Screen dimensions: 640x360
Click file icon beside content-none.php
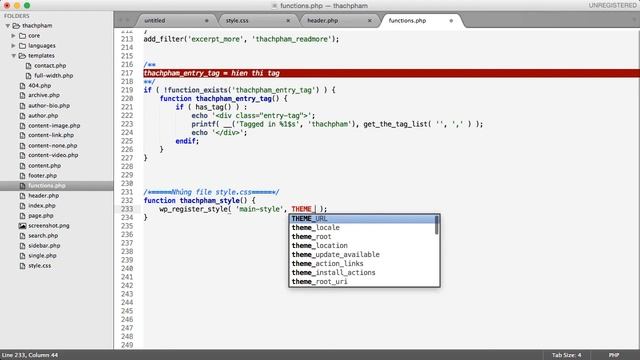(x=22, y=146)
